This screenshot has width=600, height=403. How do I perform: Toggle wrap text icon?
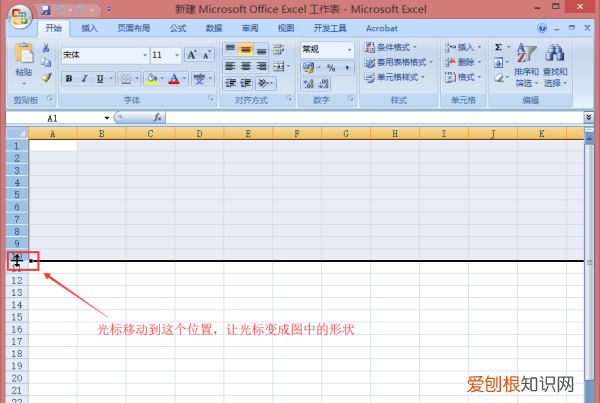coord(279,49)
